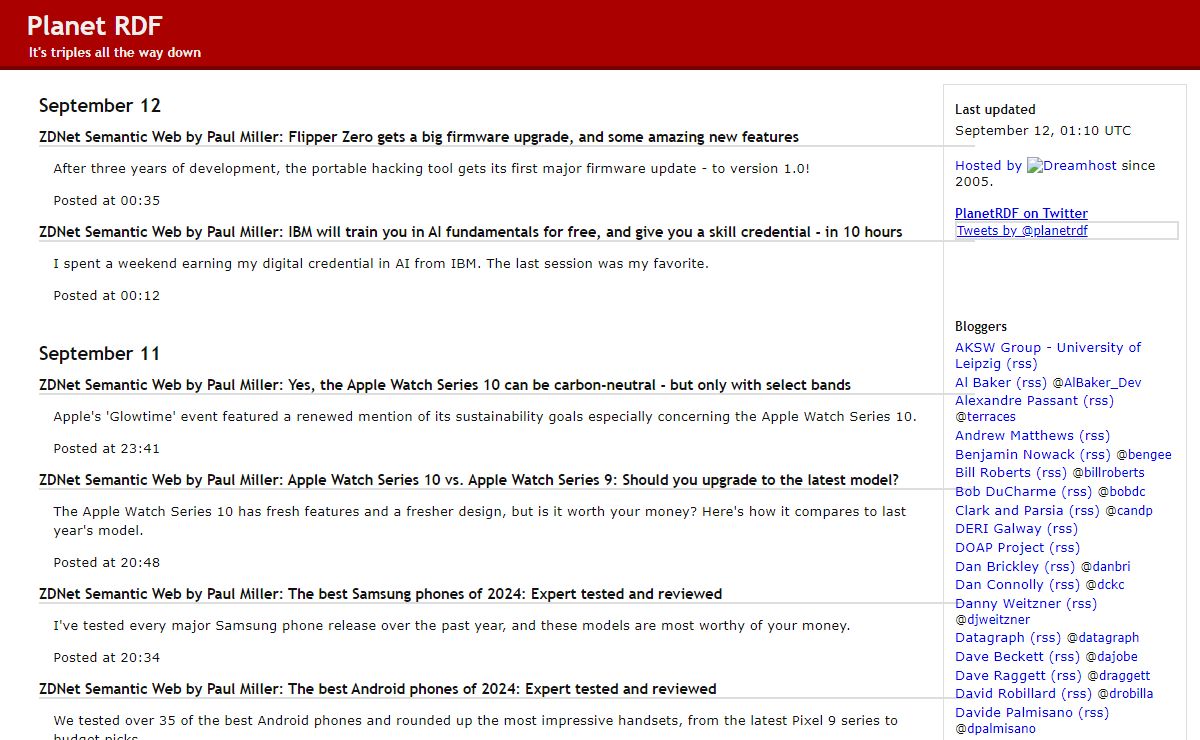Click the 'September 12, 01:10 UTC' update time
This screenshot has height=740, width=1200.
point(1043,131)
